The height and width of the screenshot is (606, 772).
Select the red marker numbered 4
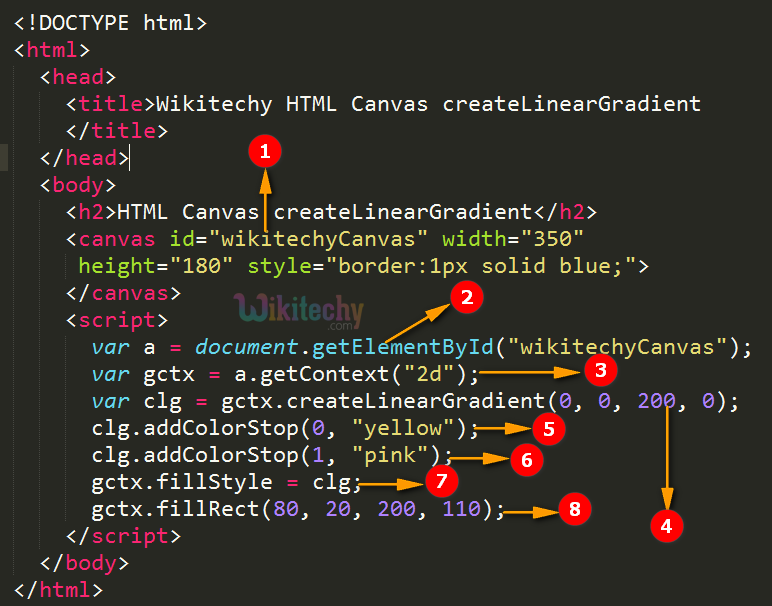(667, 524)
